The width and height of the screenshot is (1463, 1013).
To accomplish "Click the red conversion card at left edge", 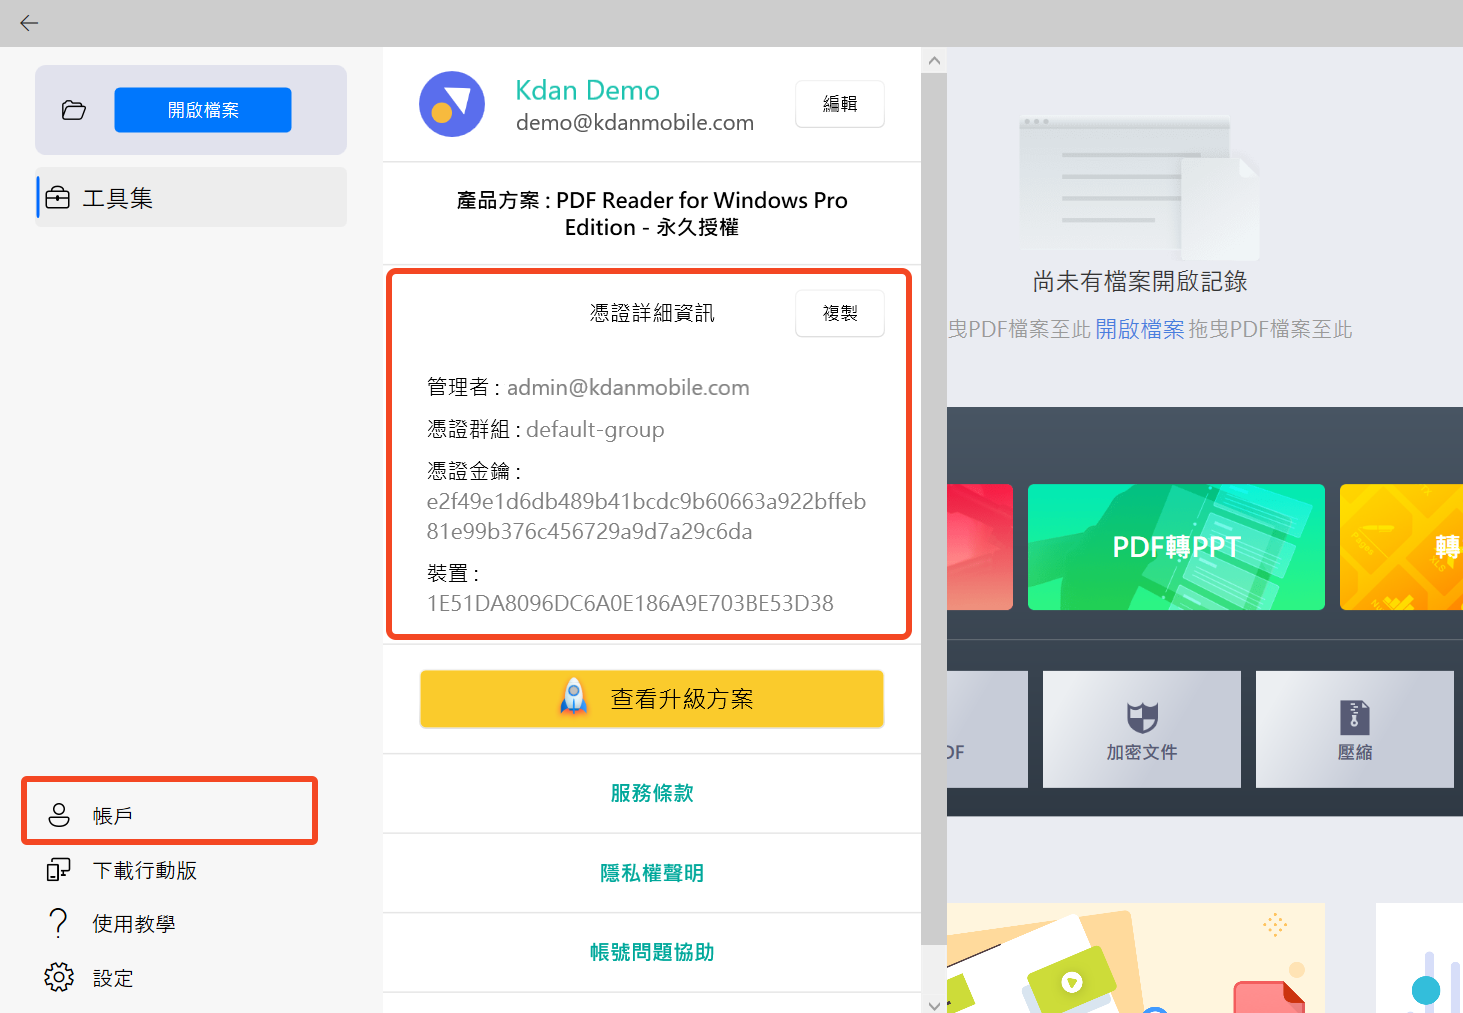I will pos(980,547).
